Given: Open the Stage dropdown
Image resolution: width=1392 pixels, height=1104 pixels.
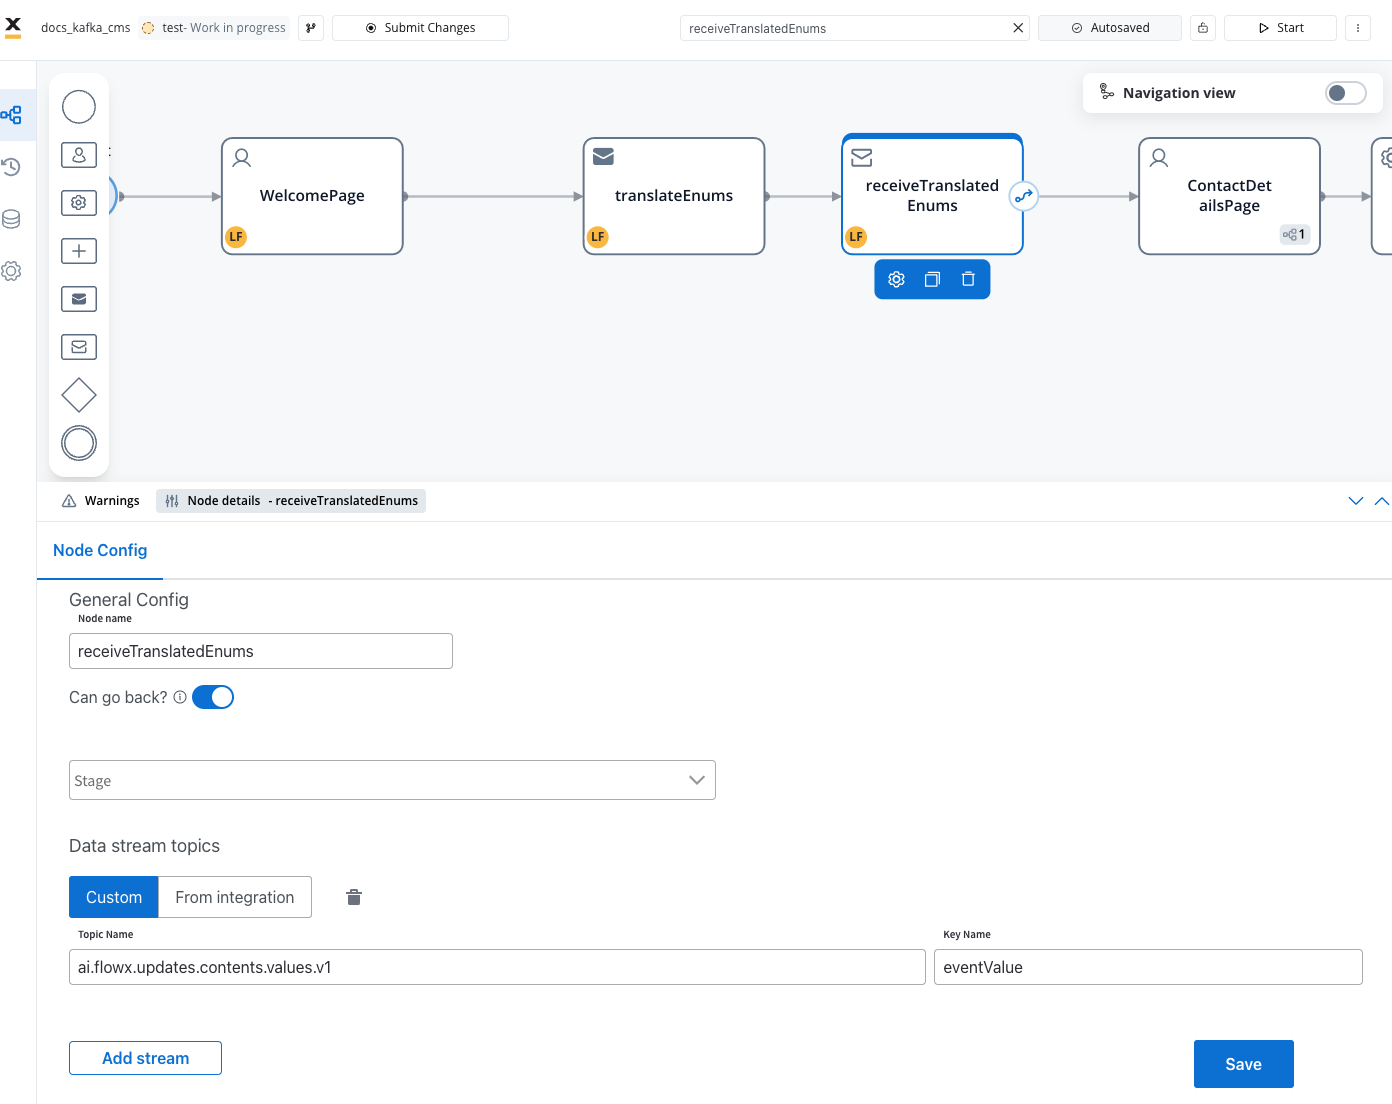Looking at the screenshot, I should click(392, 780).
